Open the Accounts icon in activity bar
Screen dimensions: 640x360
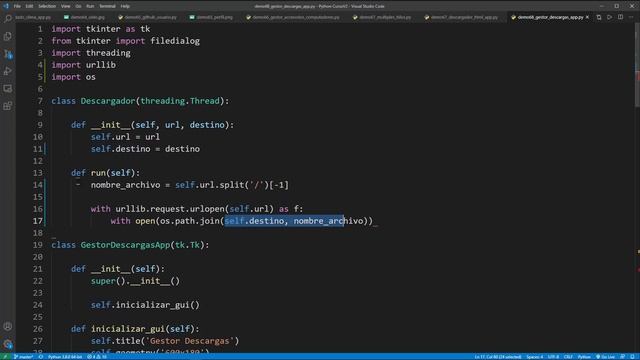click(x=7, y=326)
